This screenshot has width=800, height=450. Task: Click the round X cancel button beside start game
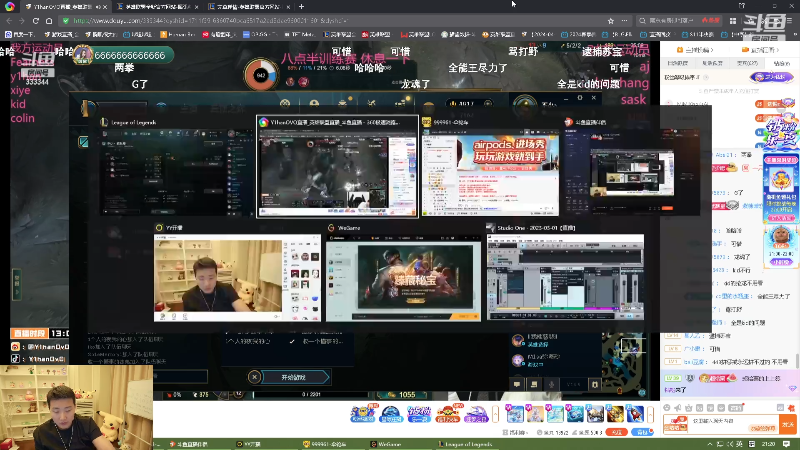(254, 377)
